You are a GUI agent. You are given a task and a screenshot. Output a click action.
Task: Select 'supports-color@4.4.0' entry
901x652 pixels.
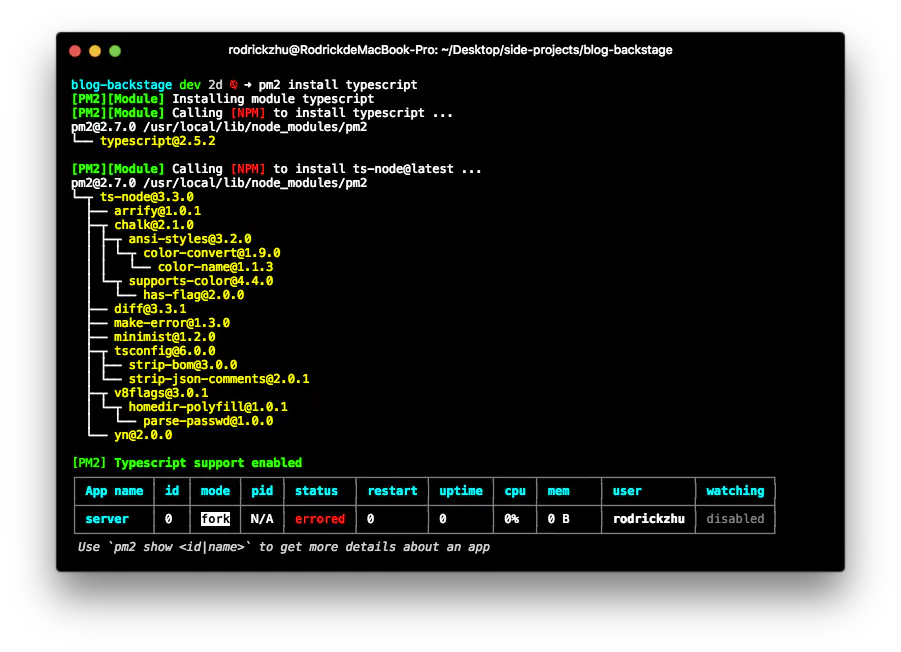pos(201,281)
